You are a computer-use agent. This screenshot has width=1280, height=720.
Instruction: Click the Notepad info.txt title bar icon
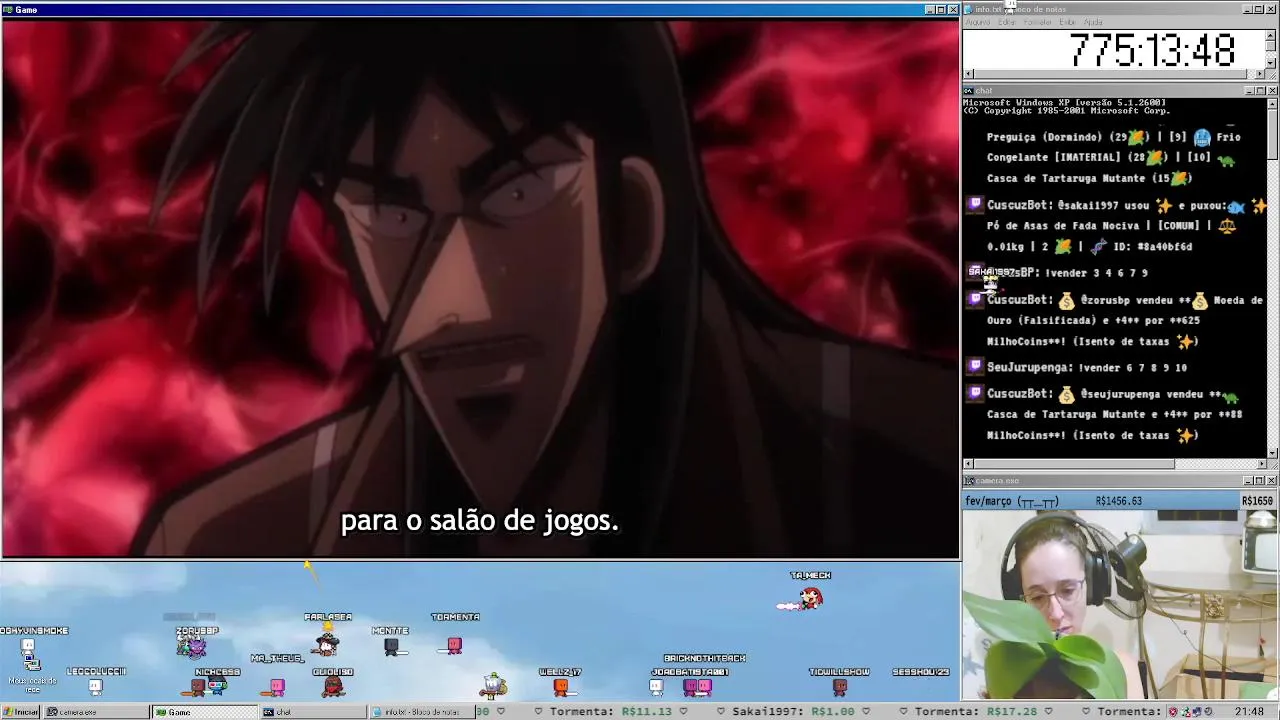click(969, 9)
